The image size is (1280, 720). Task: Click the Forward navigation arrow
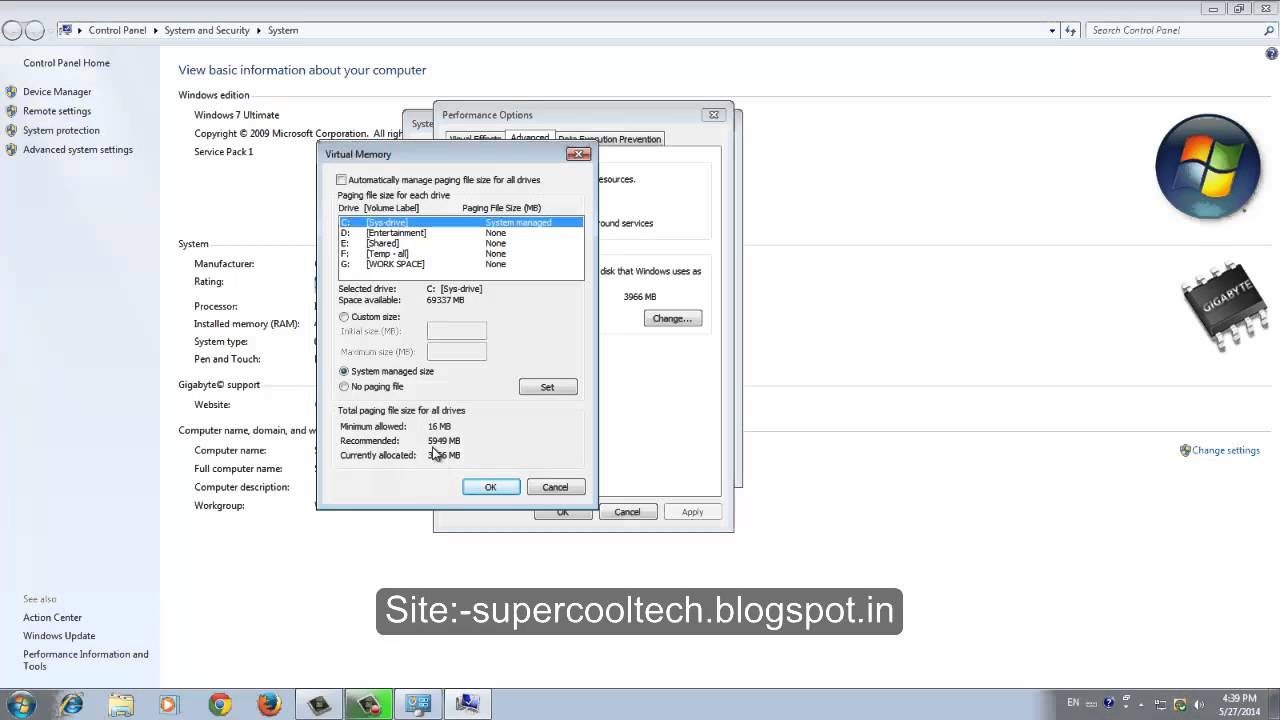point(35,30)
